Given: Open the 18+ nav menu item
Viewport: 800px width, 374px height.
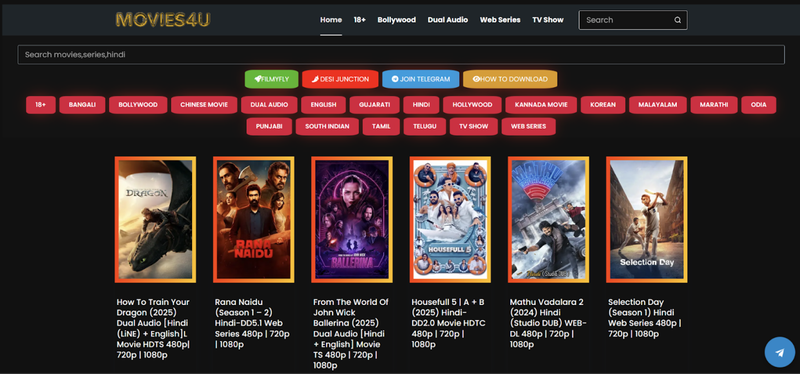Looking at the screenshot, I should 360,20.
